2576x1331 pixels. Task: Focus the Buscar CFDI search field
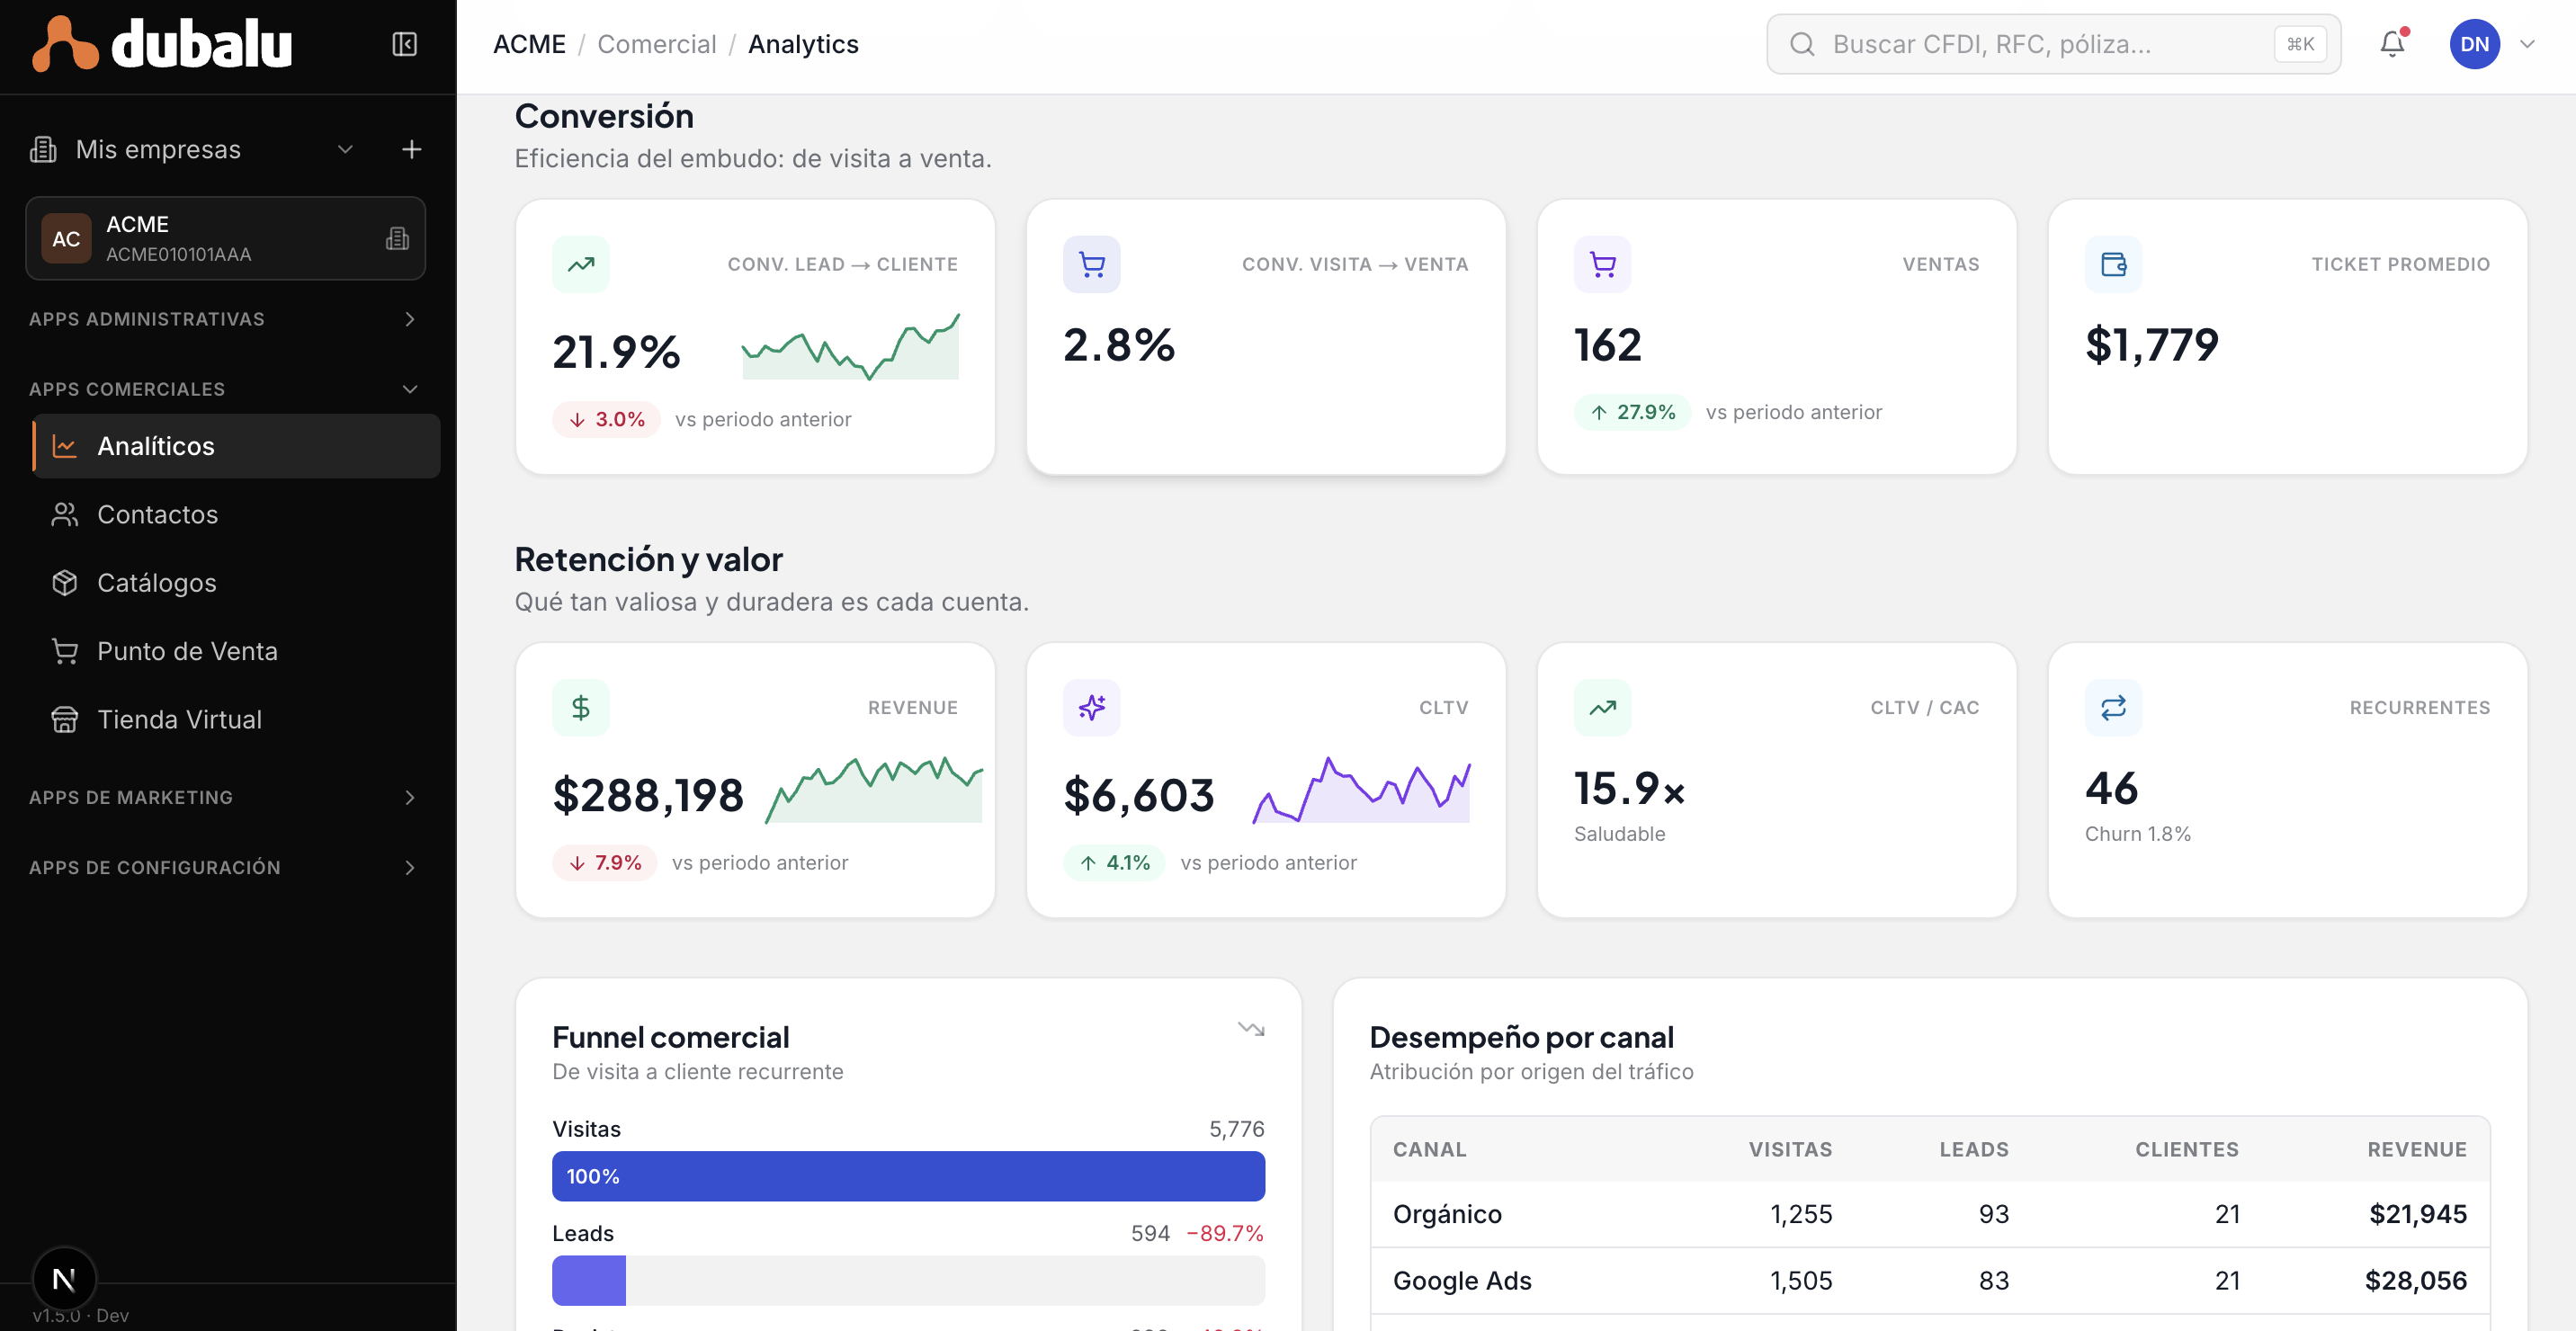[x=2053, y=44]
